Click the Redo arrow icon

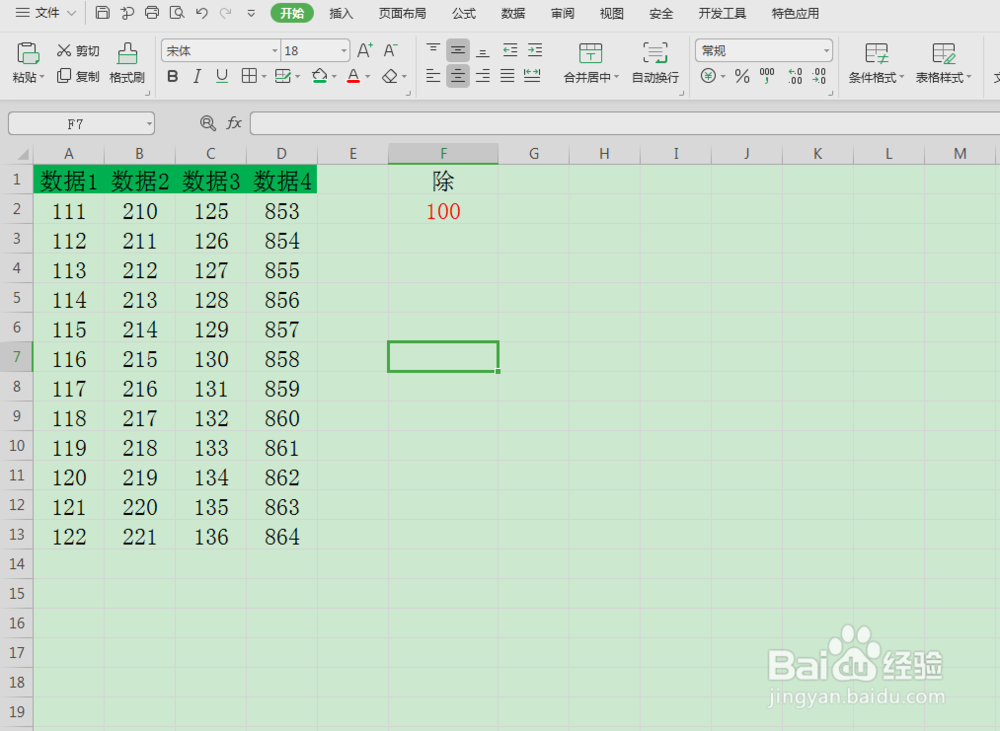coord(225,13)
